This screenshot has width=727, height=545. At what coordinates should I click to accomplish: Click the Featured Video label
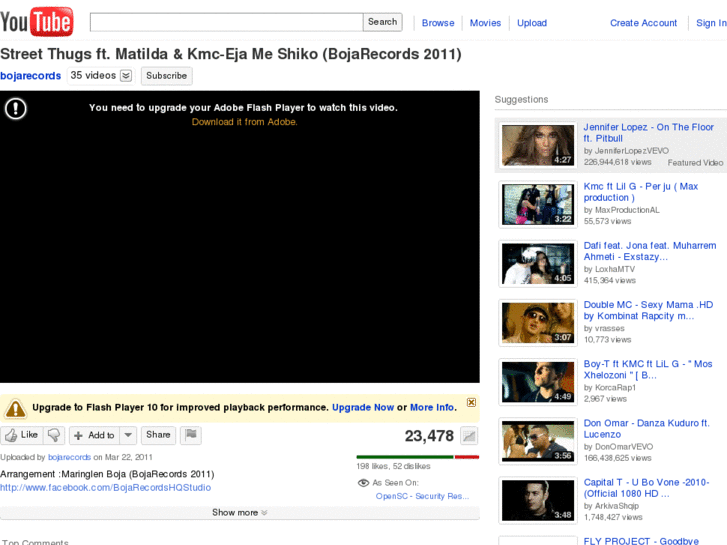pyautogui.click(x=695, y=163)
